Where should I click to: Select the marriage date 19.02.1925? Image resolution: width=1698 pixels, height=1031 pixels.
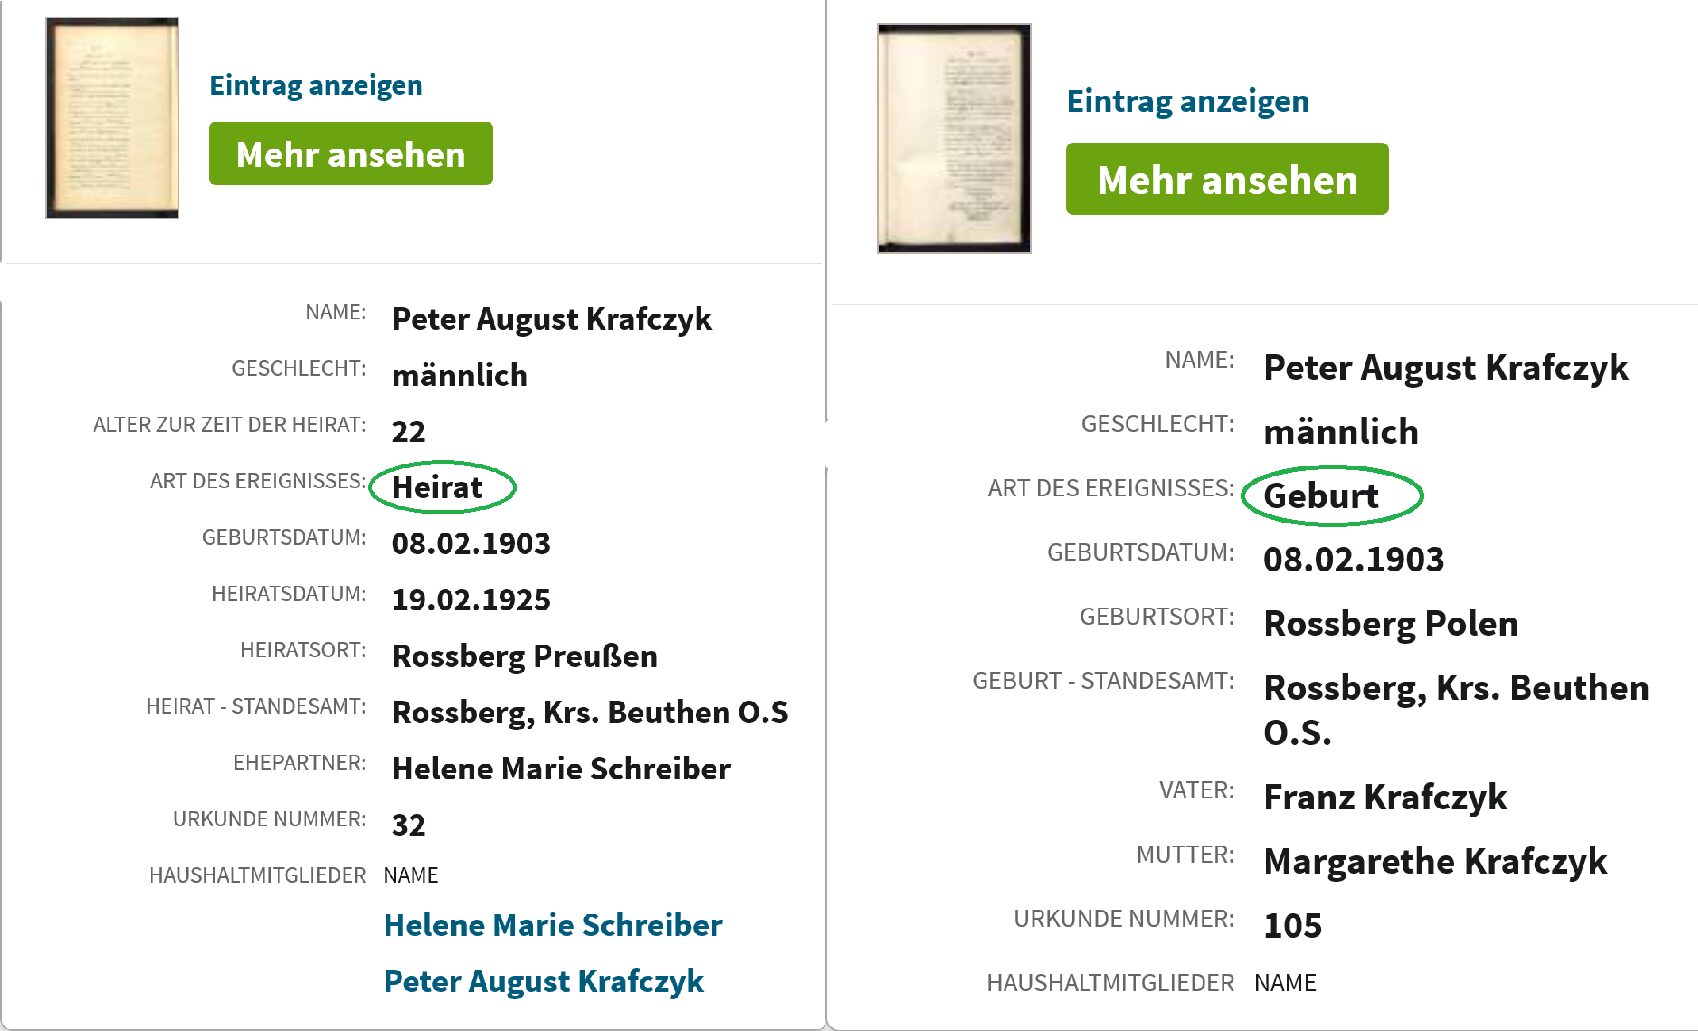471,599
